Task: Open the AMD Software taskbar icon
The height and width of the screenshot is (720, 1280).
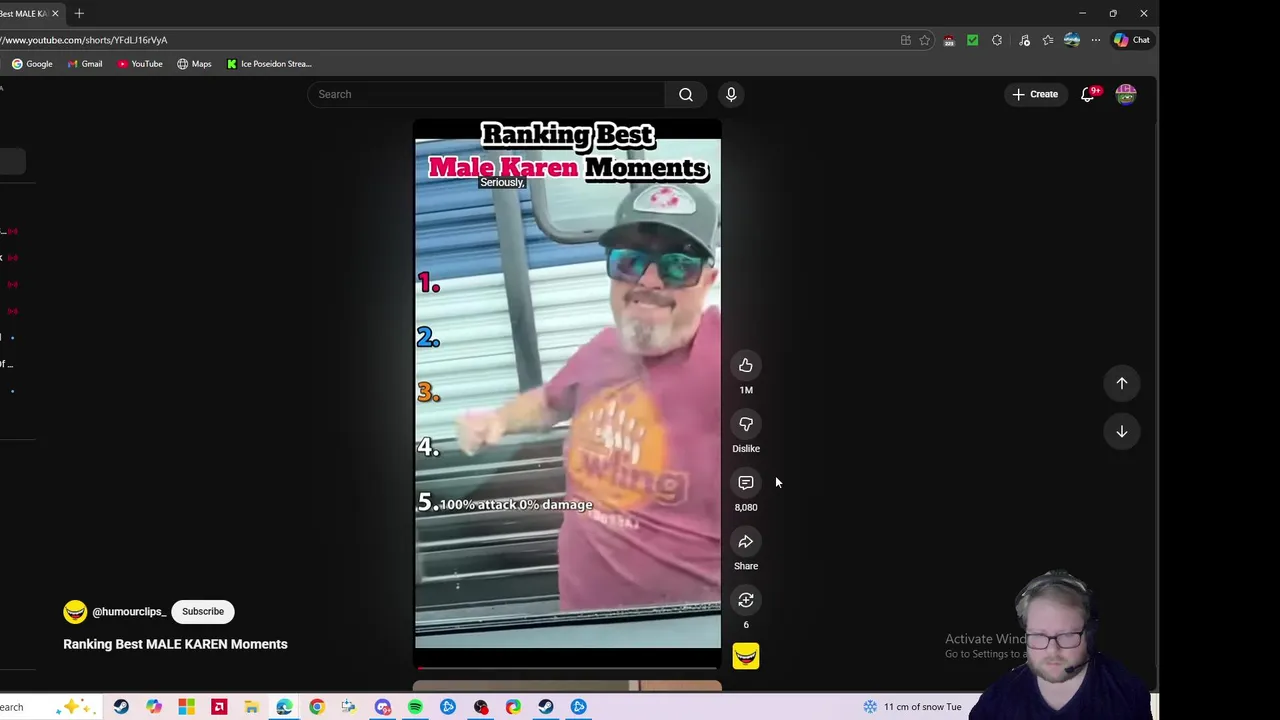Action: click(219, 707)
